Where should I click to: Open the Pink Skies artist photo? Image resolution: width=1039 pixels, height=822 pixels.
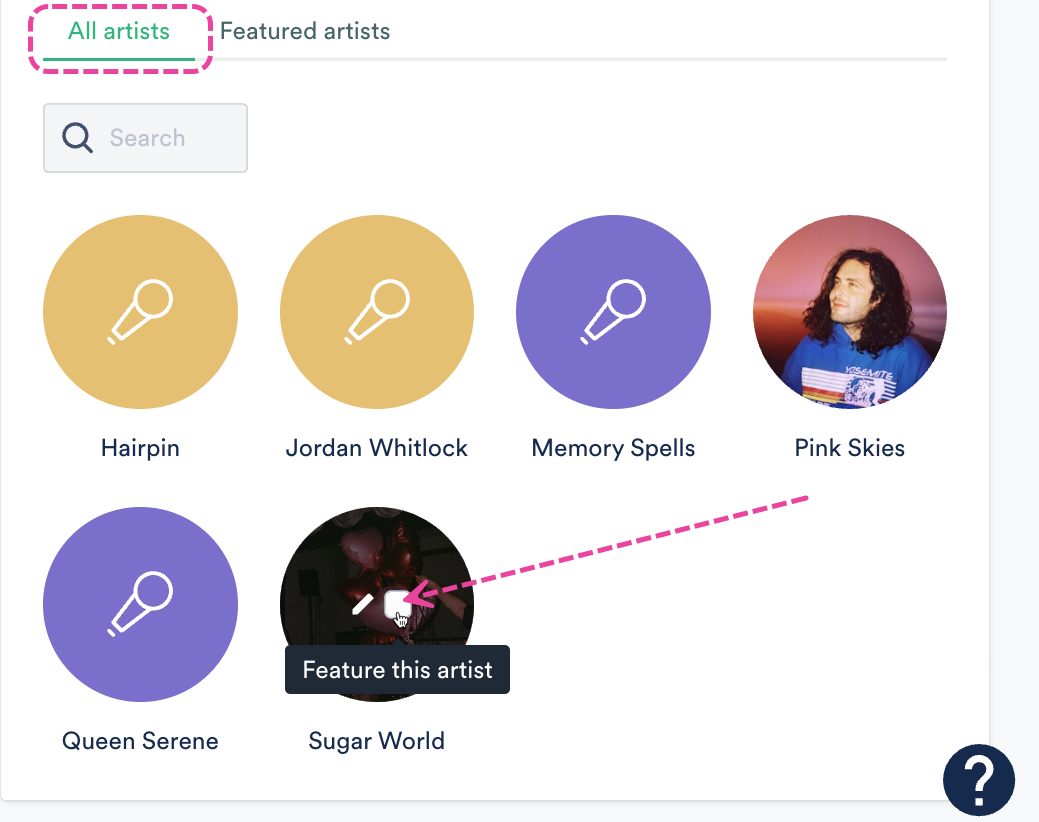coord(849,312)
